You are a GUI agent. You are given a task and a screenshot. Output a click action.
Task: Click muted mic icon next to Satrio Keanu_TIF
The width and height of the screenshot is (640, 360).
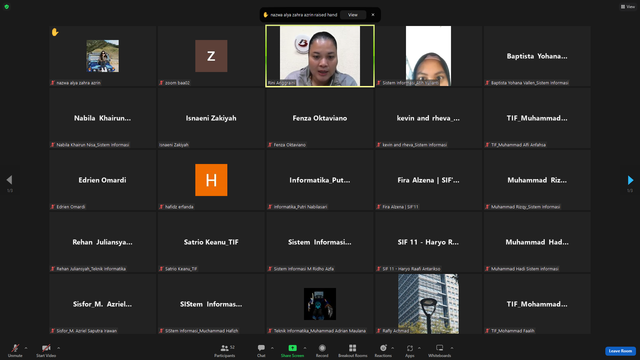tap(161, 269)
